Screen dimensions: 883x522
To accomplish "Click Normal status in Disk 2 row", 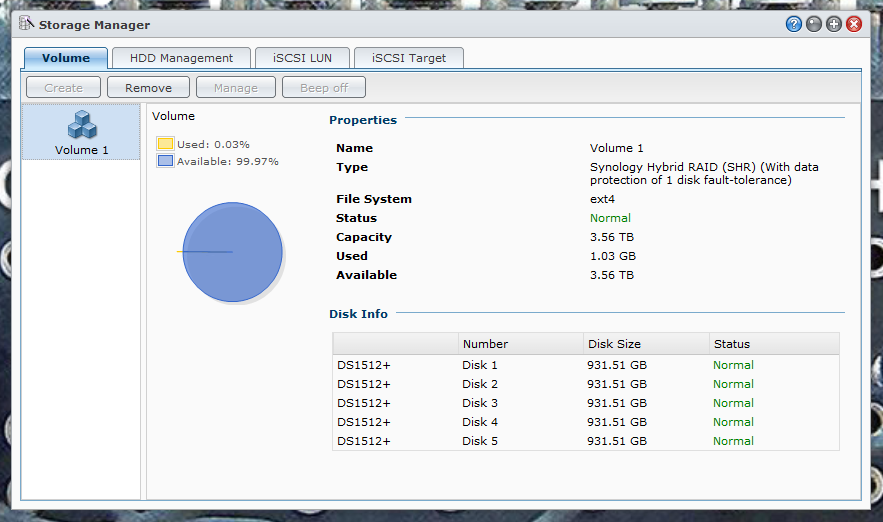I will coord(733,384).
